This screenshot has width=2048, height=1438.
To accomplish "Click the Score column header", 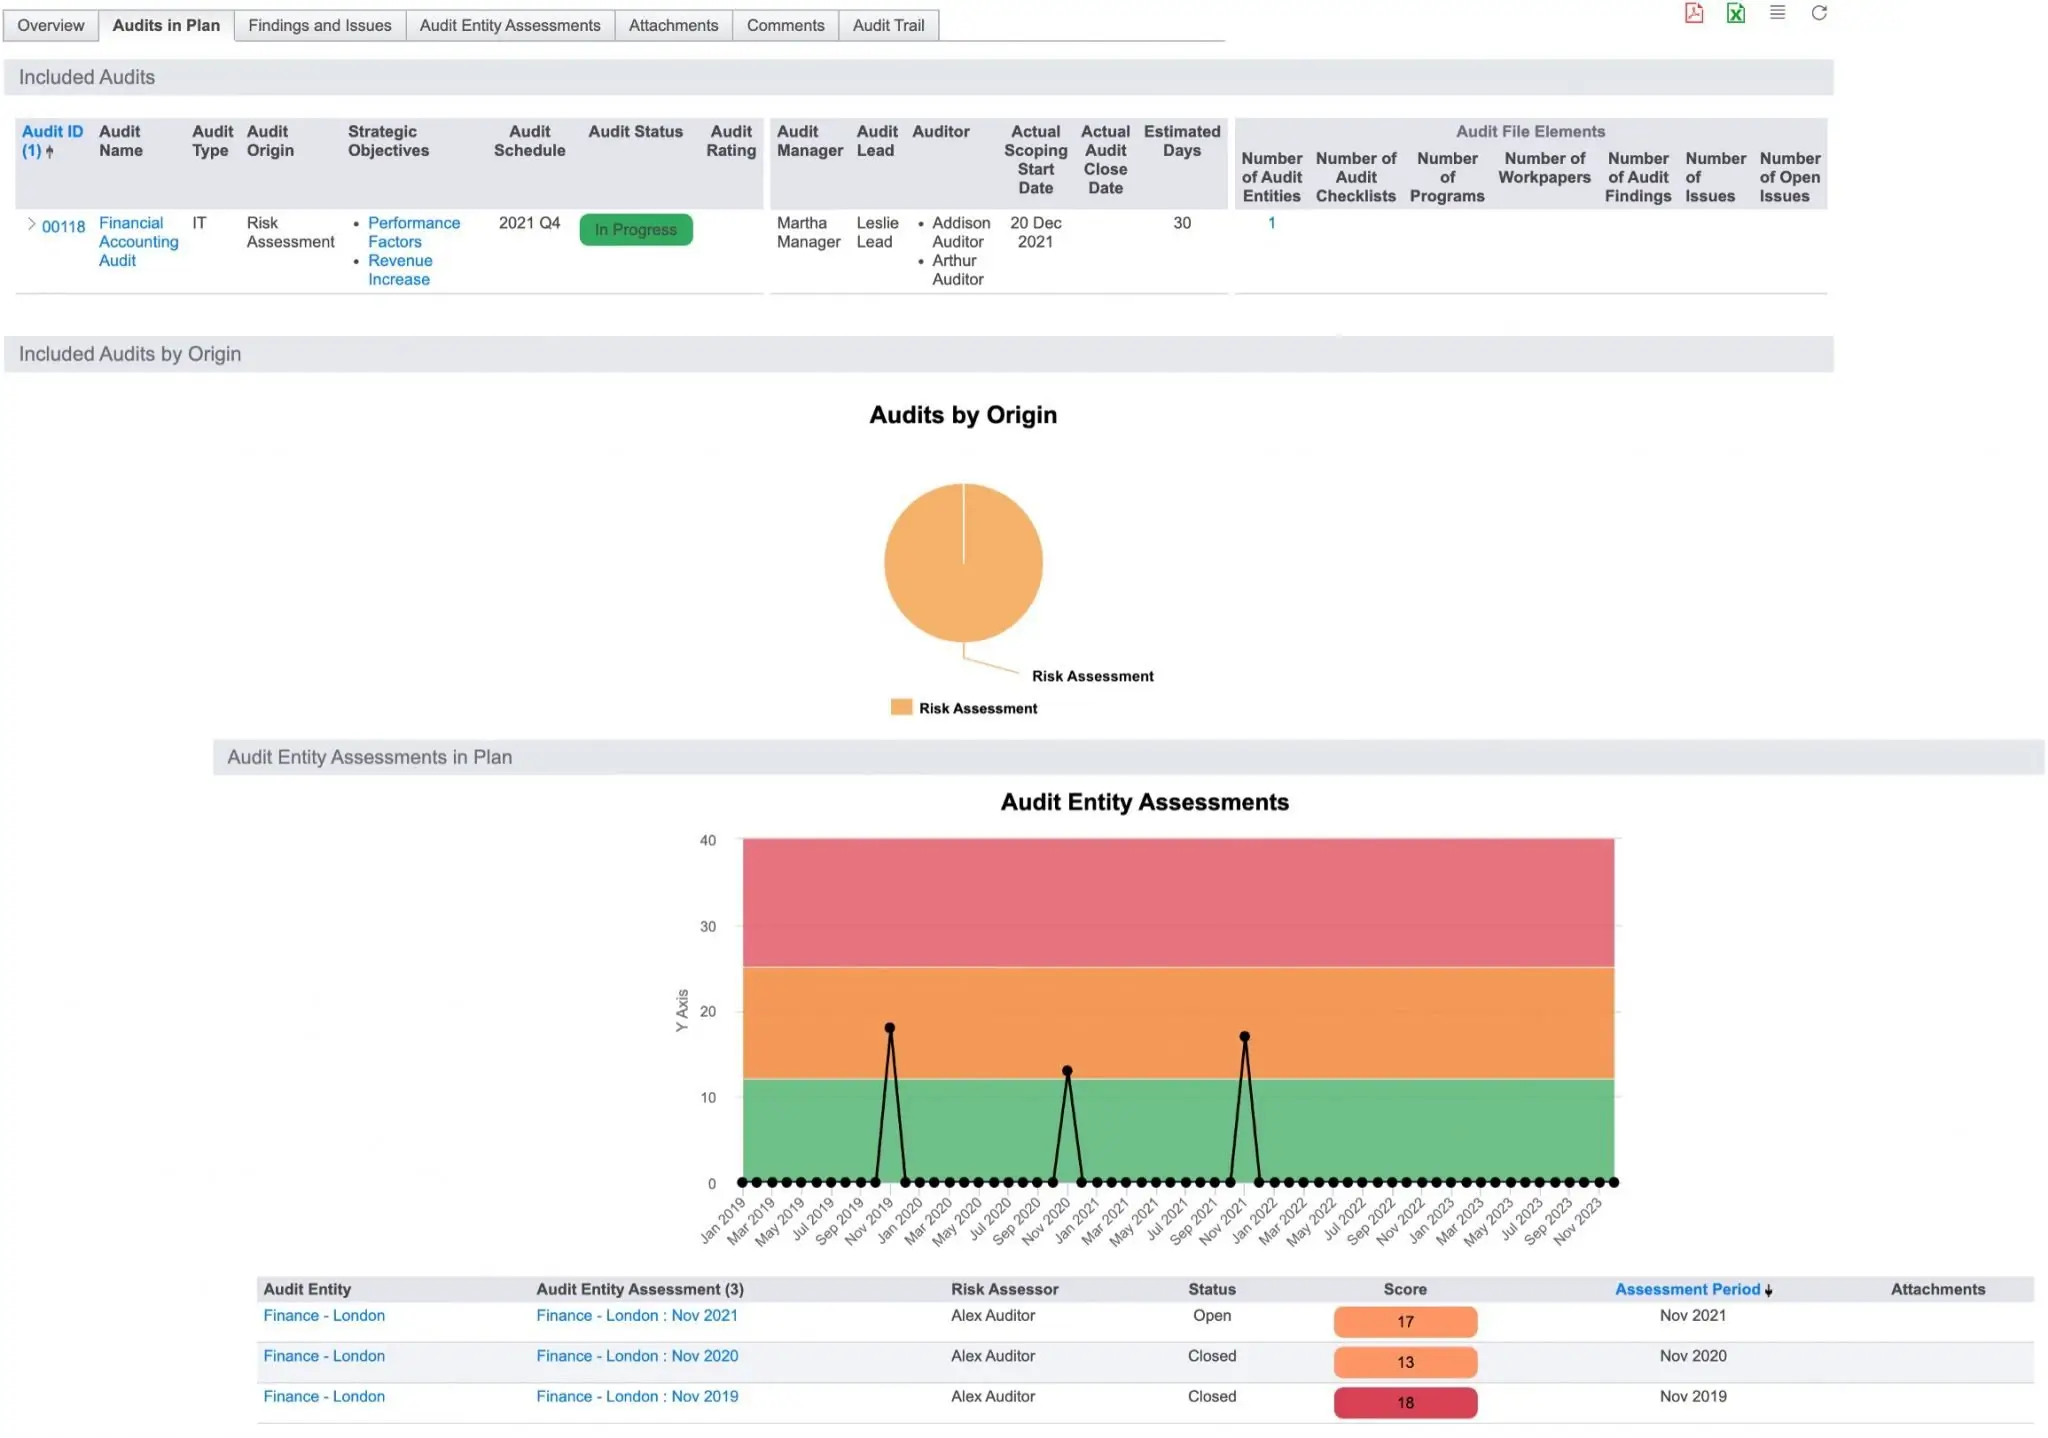I will pos(1405,1289).
